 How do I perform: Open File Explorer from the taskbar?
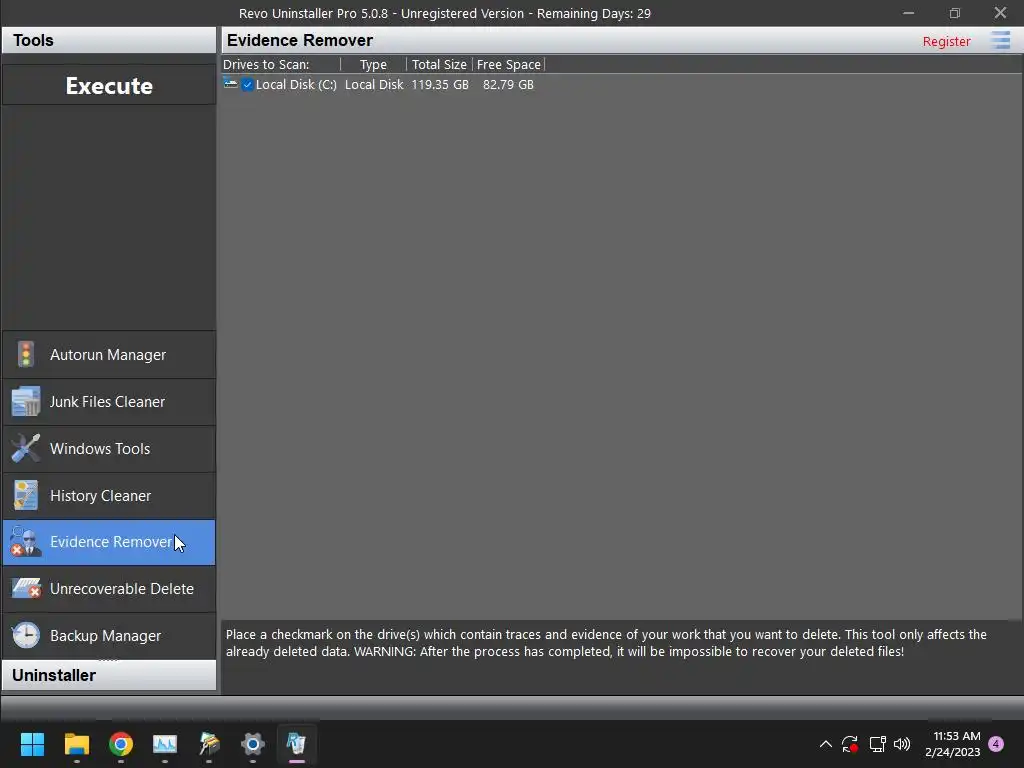[76, 744]
